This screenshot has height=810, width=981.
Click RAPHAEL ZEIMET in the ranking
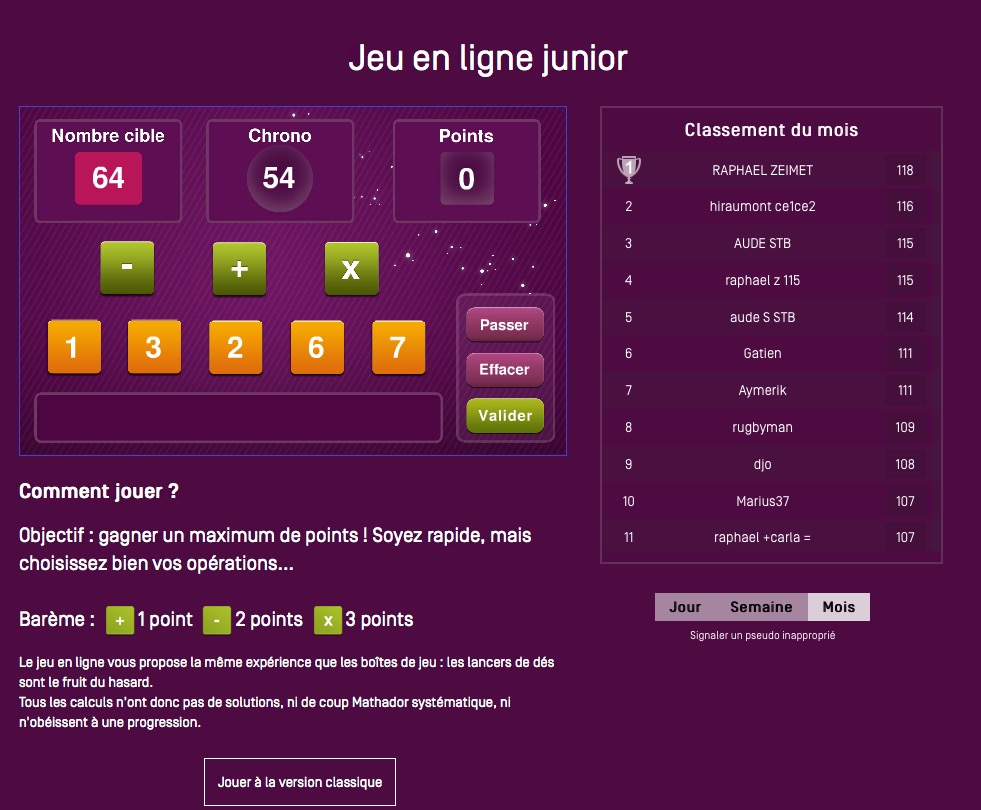point(762,170)
